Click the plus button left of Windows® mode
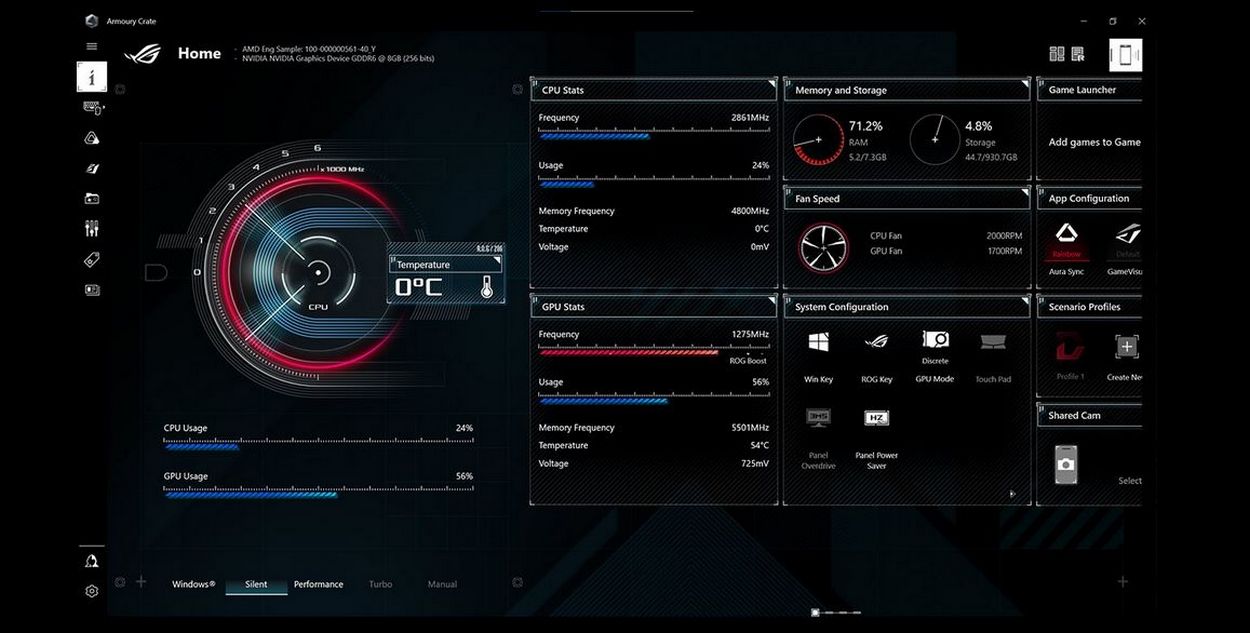This screenshot has width=1250, height=633. pos(141,582)
